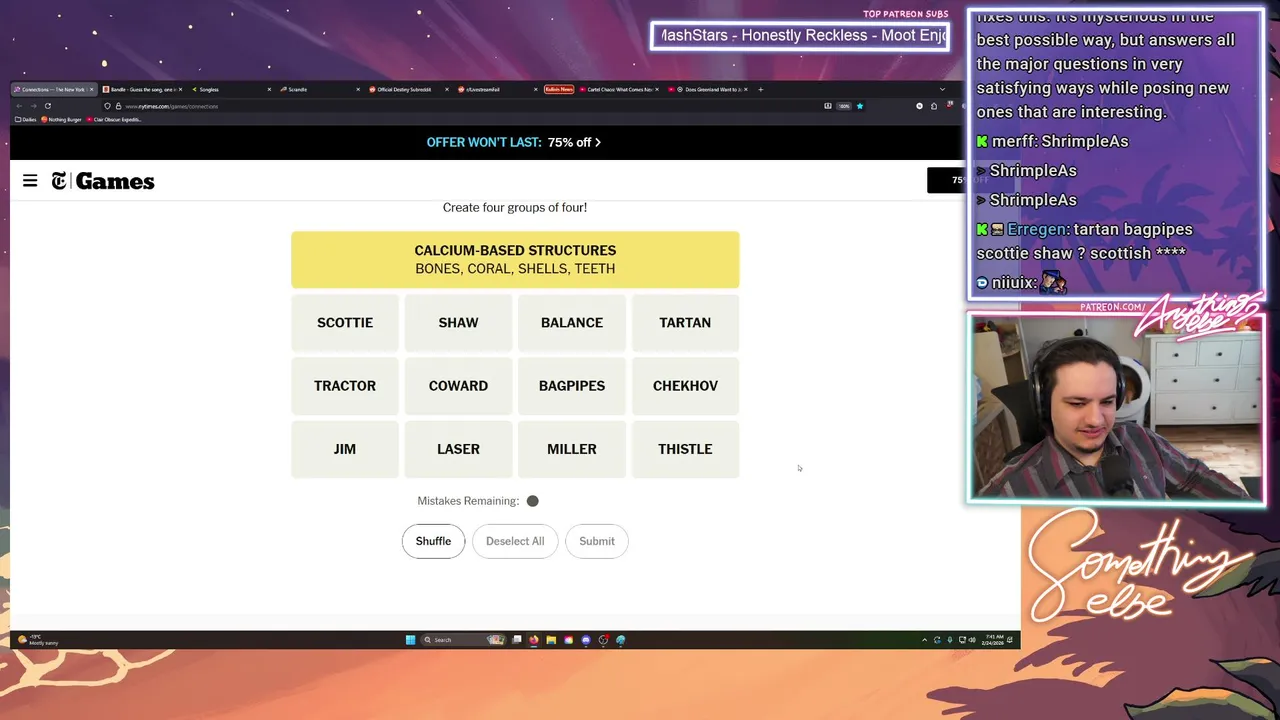Click the NYT Games logo
This screenshot has height=720, width=1280.
(103, 181)
